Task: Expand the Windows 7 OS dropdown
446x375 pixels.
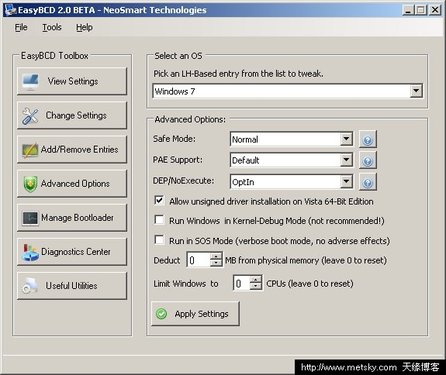Action: tap(416, 91)
